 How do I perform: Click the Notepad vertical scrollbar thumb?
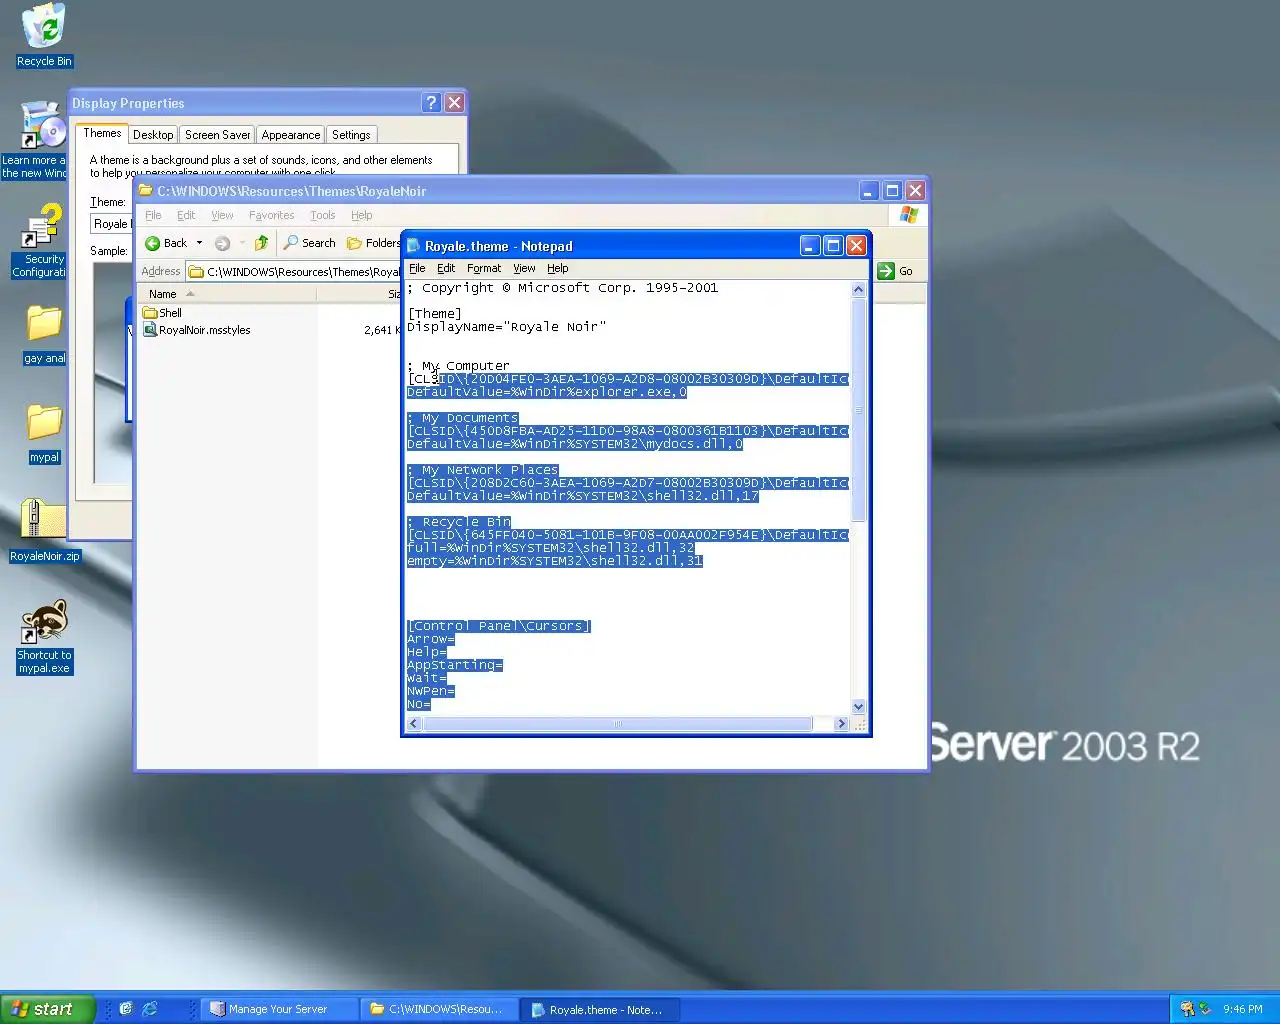(x=858, y=410)
